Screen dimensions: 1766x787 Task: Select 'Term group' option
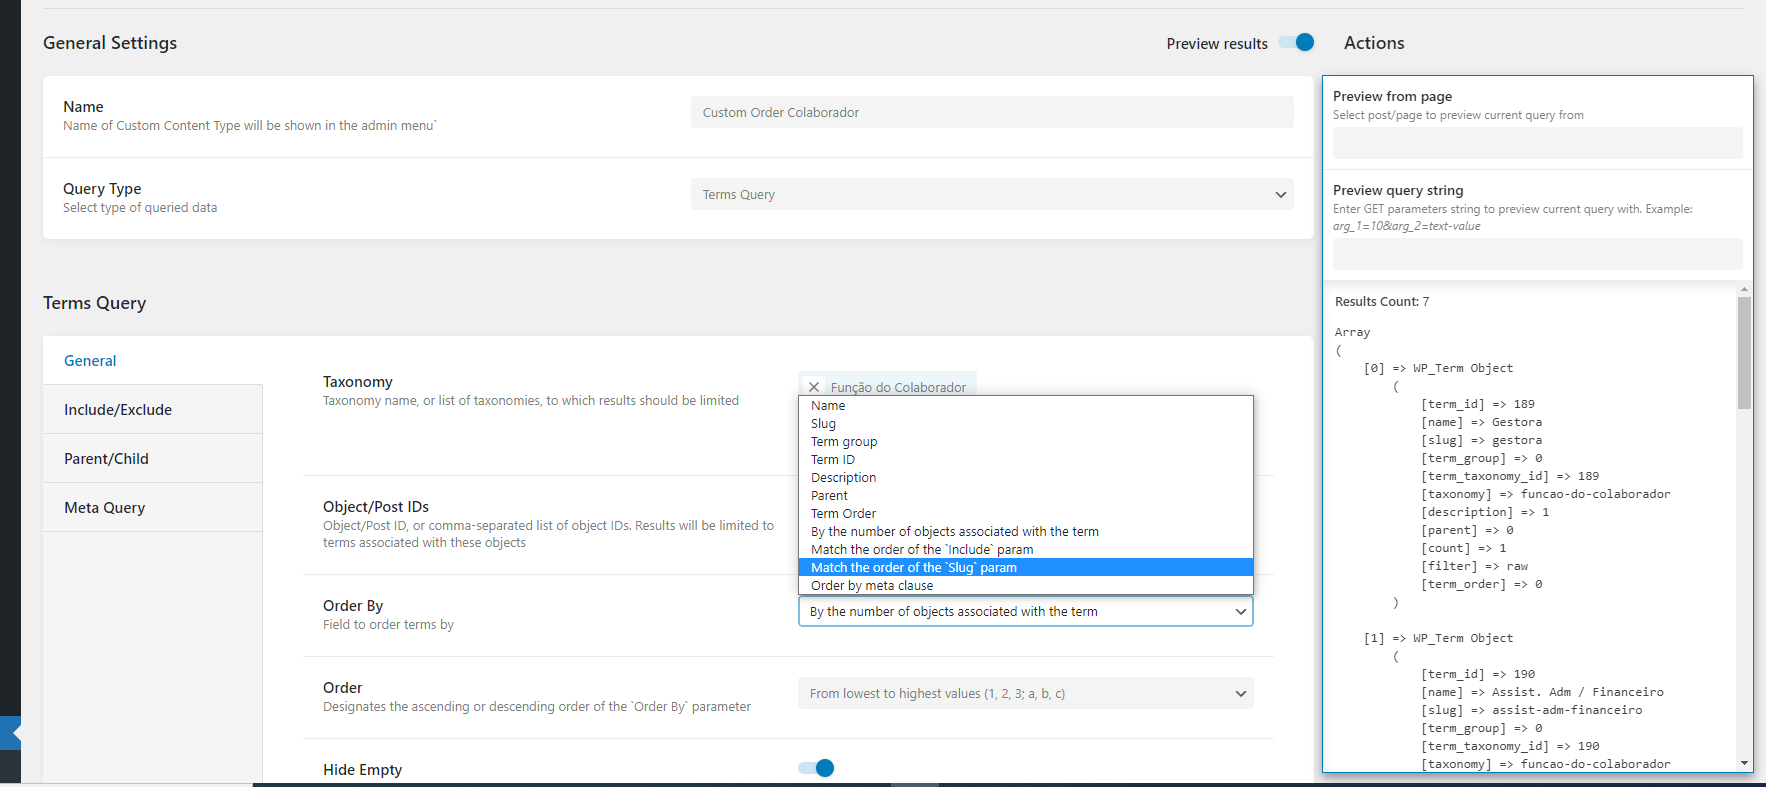click(x=1025, y=442)
